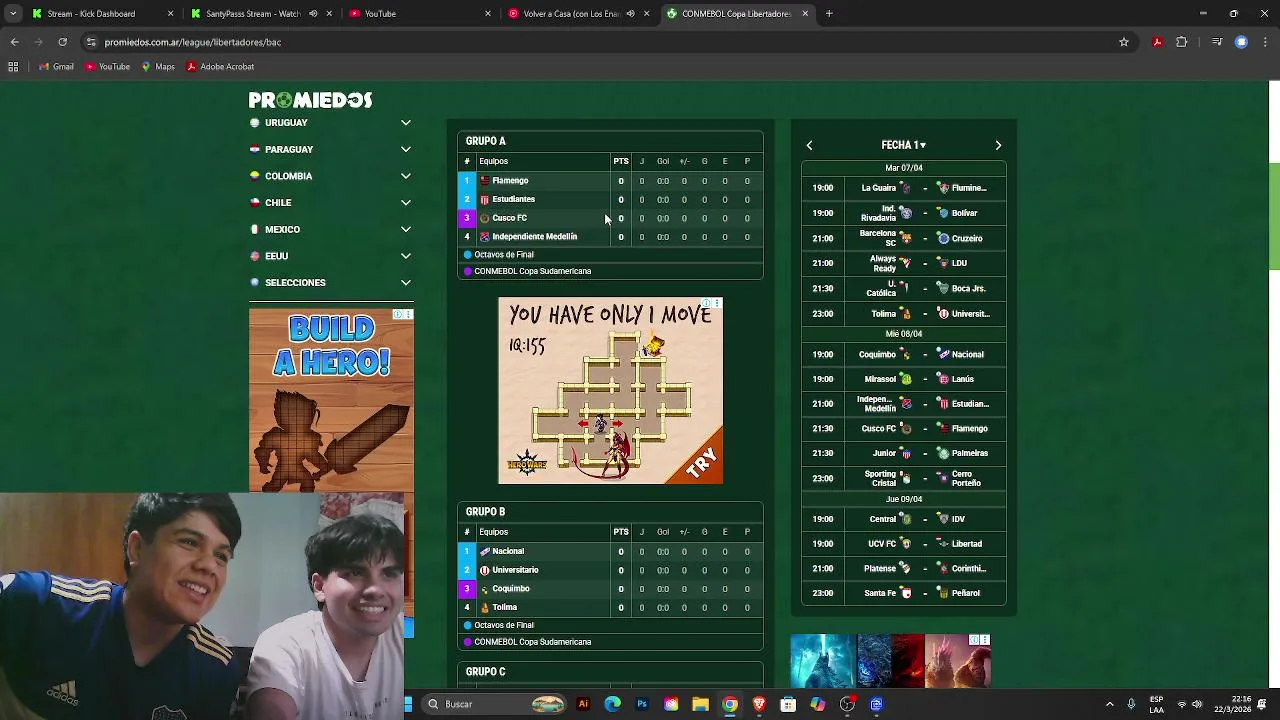1280x720 pixels.
Task: Go to the previous fecha with left arrow
Action: click(809, 145)
